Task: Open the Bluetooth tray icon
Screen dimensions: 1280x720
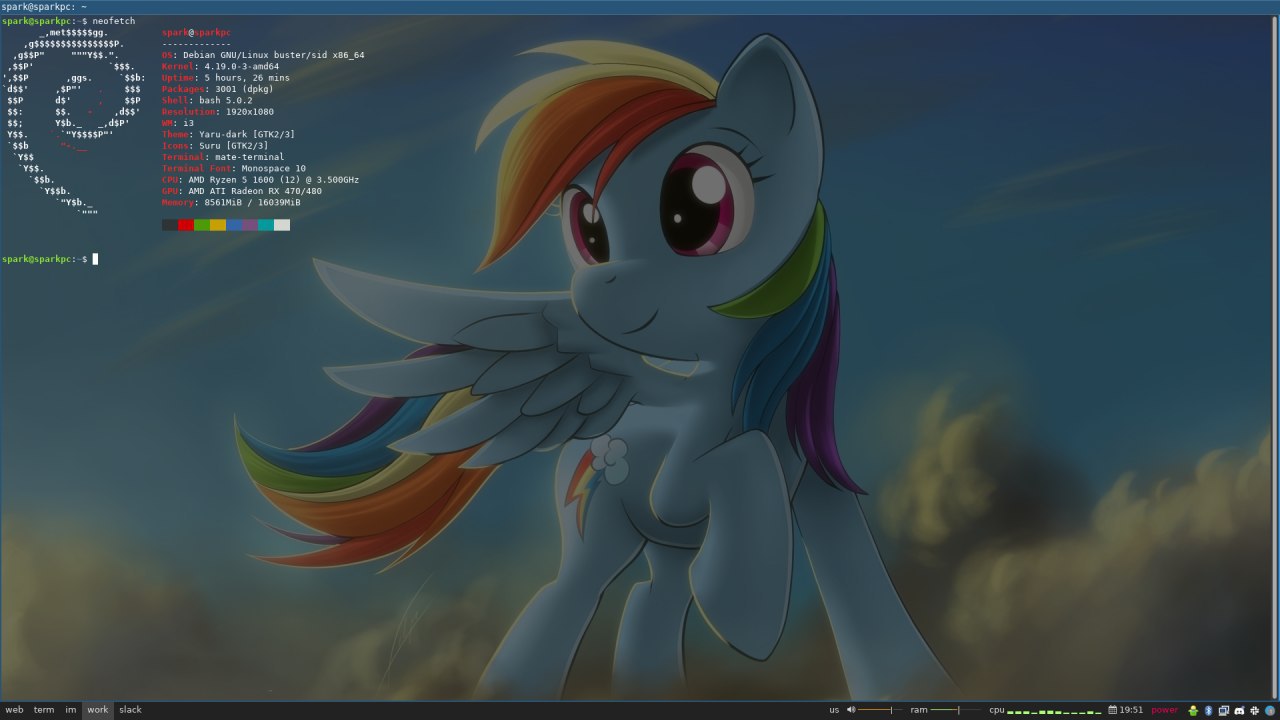Action: point(1208,710)
